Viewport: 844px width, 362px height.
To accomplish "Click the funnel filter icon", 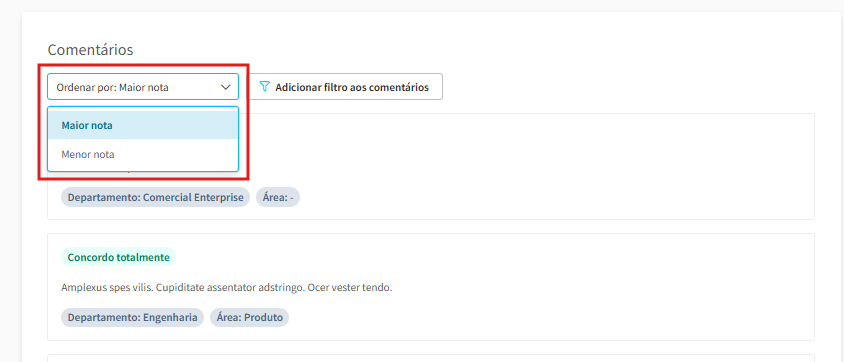I will coord(264,87).
